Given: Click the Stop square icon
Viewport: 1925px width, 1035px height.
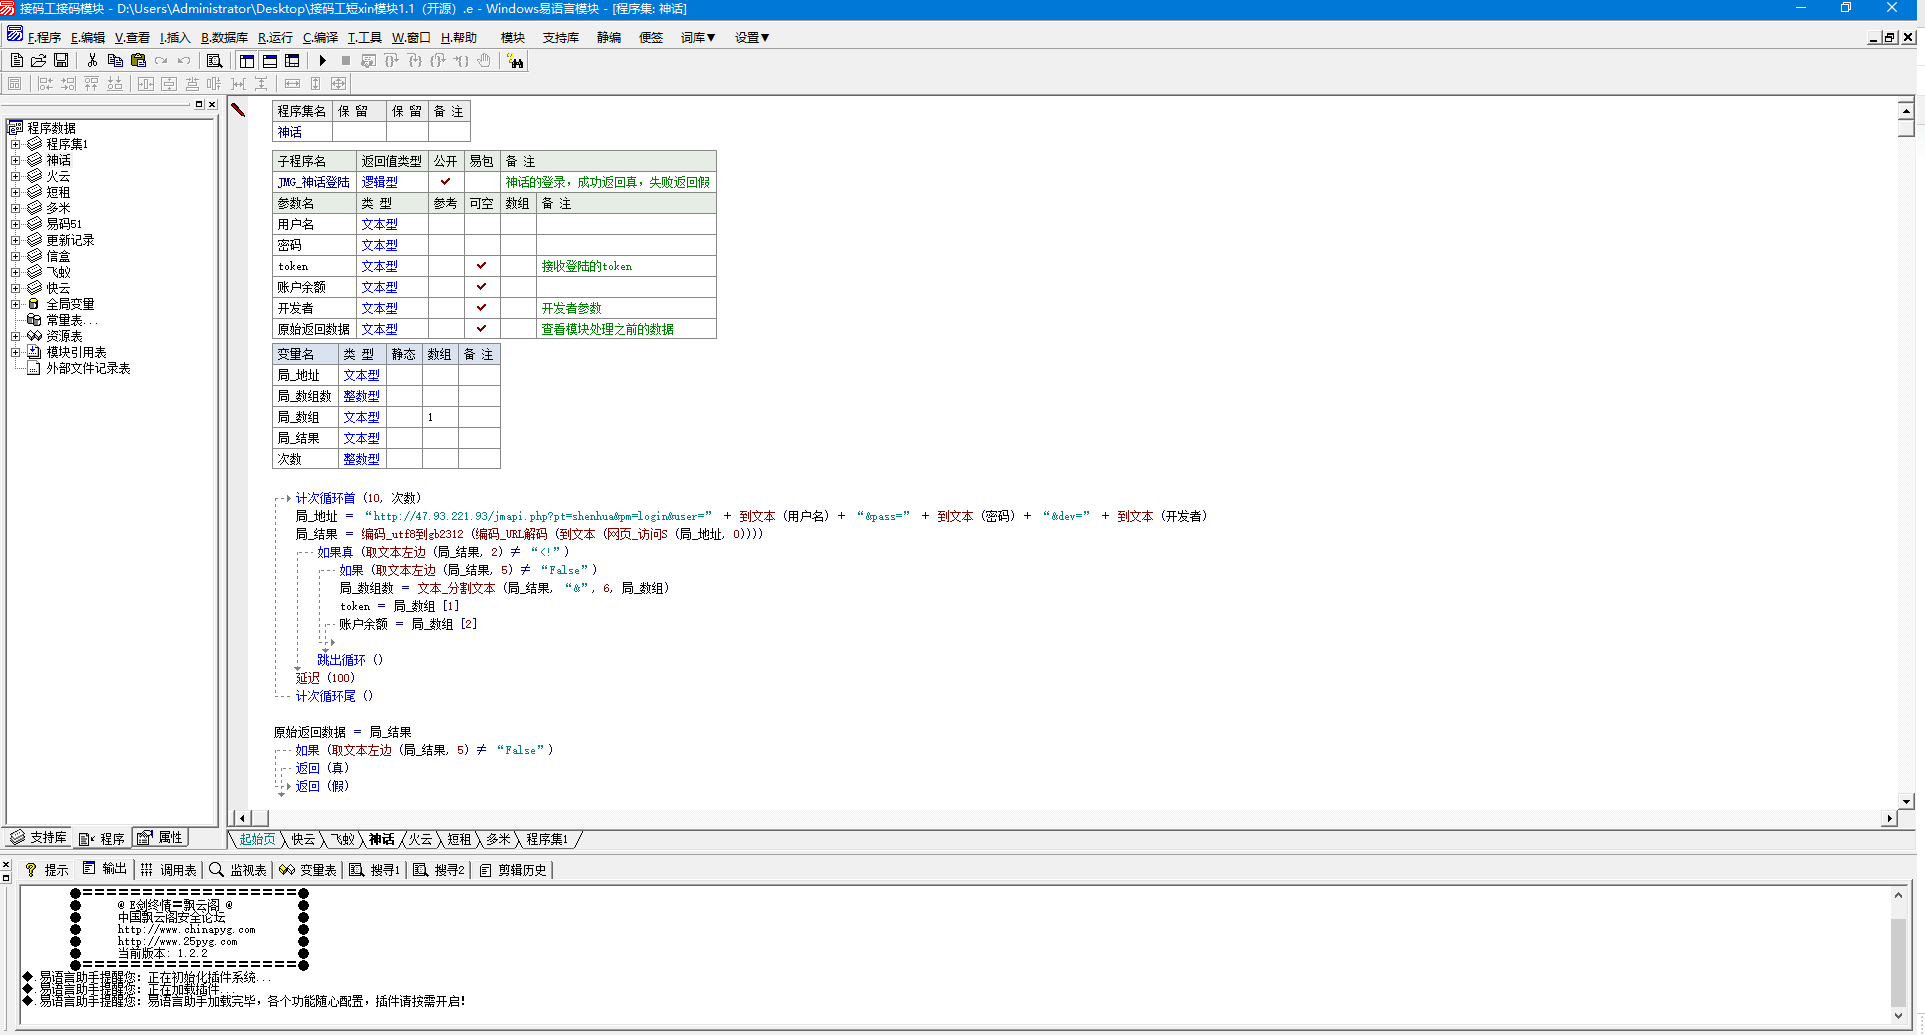Looking at the screenshot, I should [345, 60].
